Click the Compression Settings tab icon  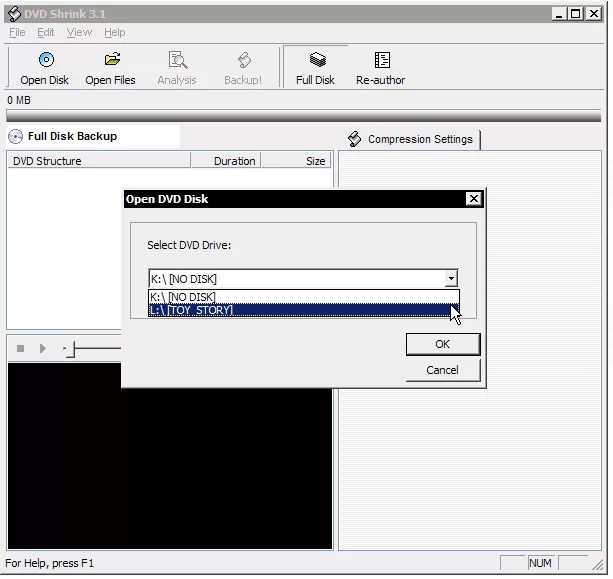[354, 139]
